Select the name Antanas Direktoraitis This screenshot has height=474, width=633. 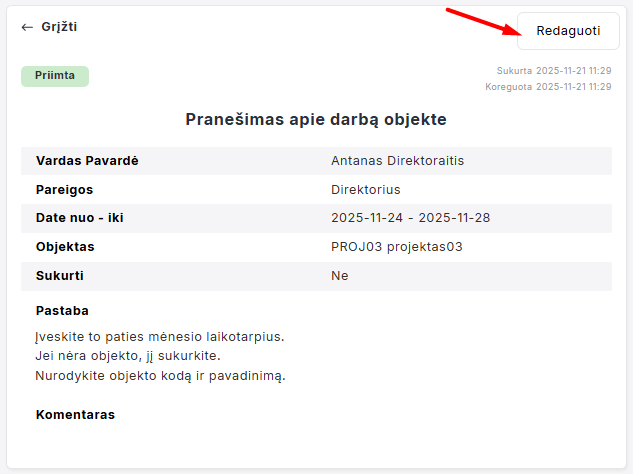point(397,161)
